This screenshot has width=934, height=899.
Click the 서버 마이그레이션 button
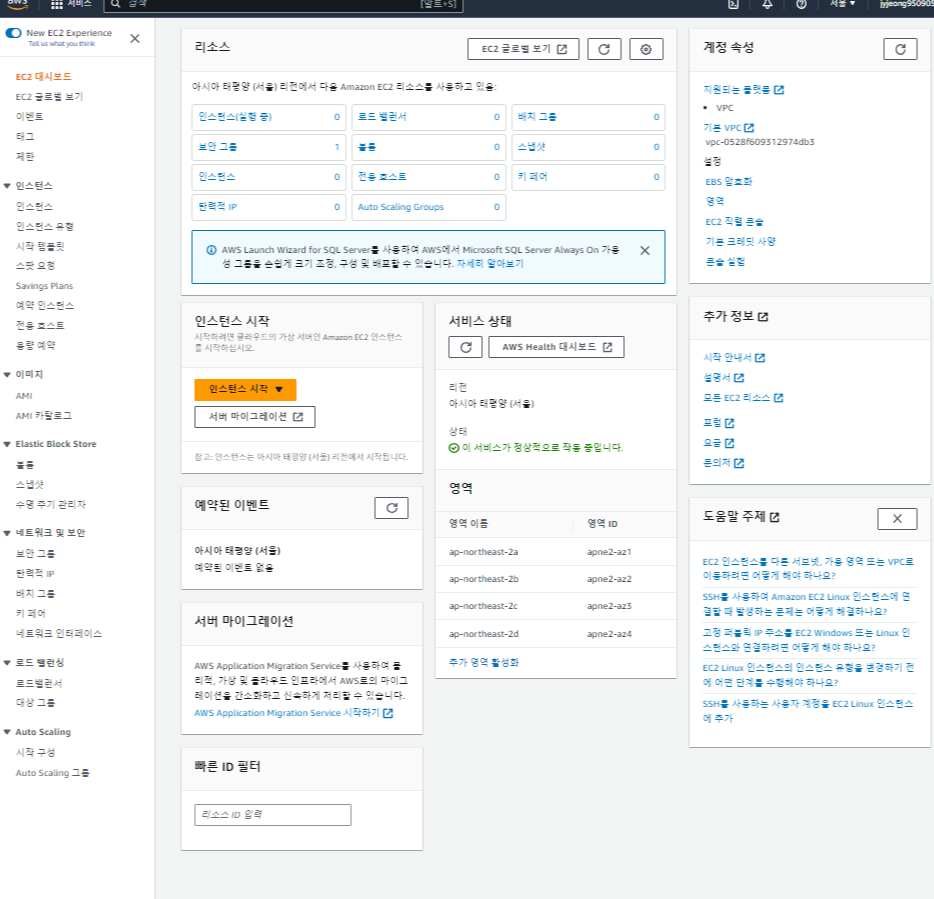255,417
